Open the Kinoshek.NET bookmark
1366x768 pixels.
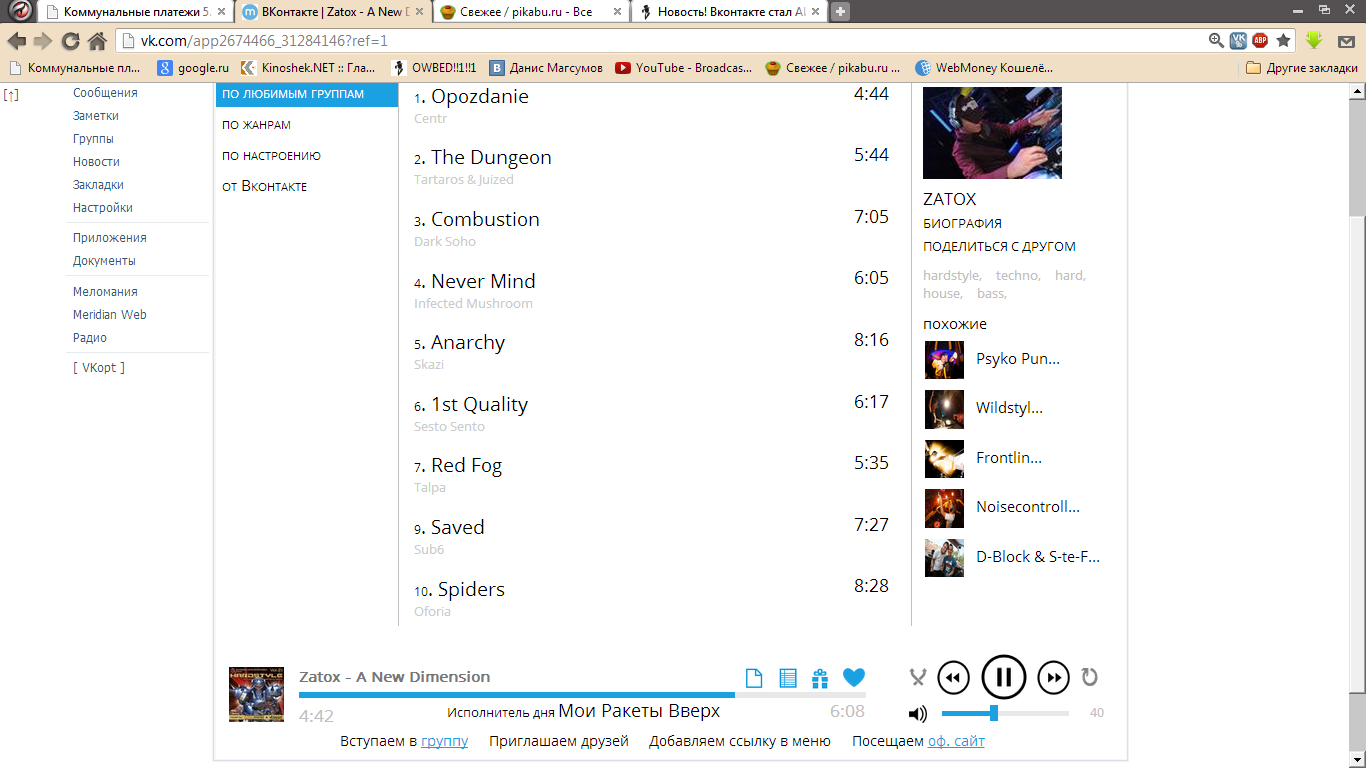point(307,68)
